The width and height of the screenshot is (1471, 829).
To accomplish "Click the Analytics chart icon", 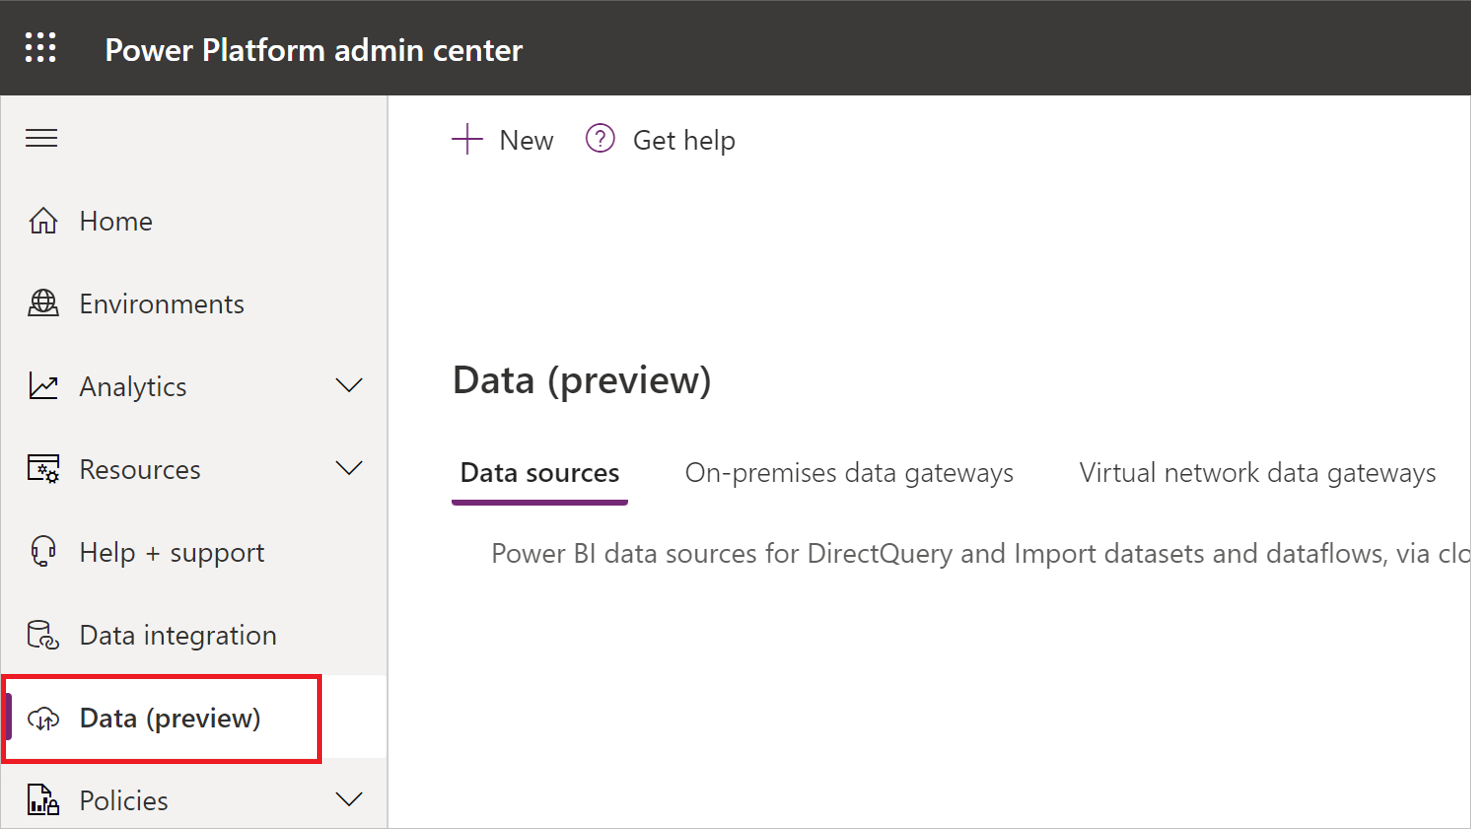I will pyautogui.click(x=43, y=386).
